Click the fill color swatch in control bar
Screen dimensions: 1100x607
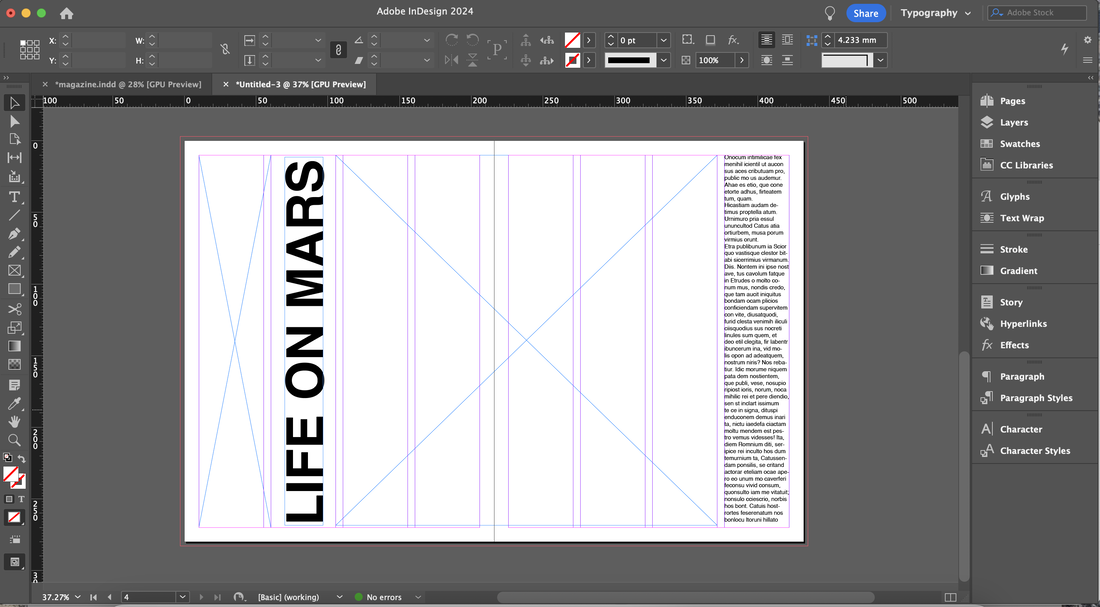tap(572, 40)
